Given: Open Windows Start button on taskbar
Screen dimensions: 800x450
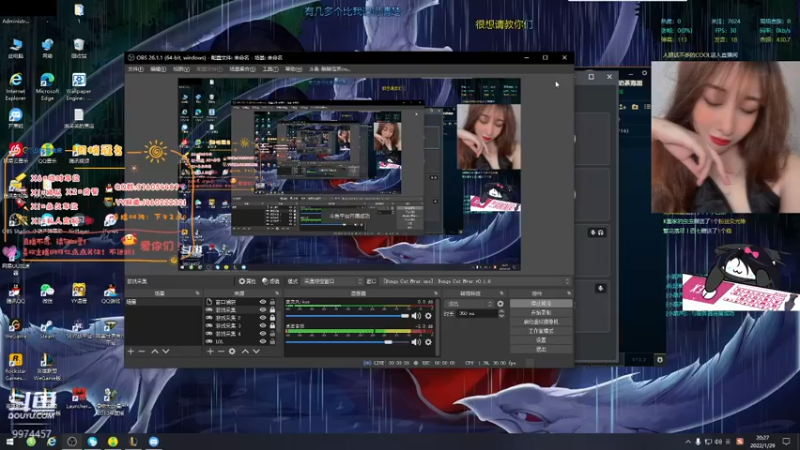Looking at the screenshot, I should click(x=9, y=441).
